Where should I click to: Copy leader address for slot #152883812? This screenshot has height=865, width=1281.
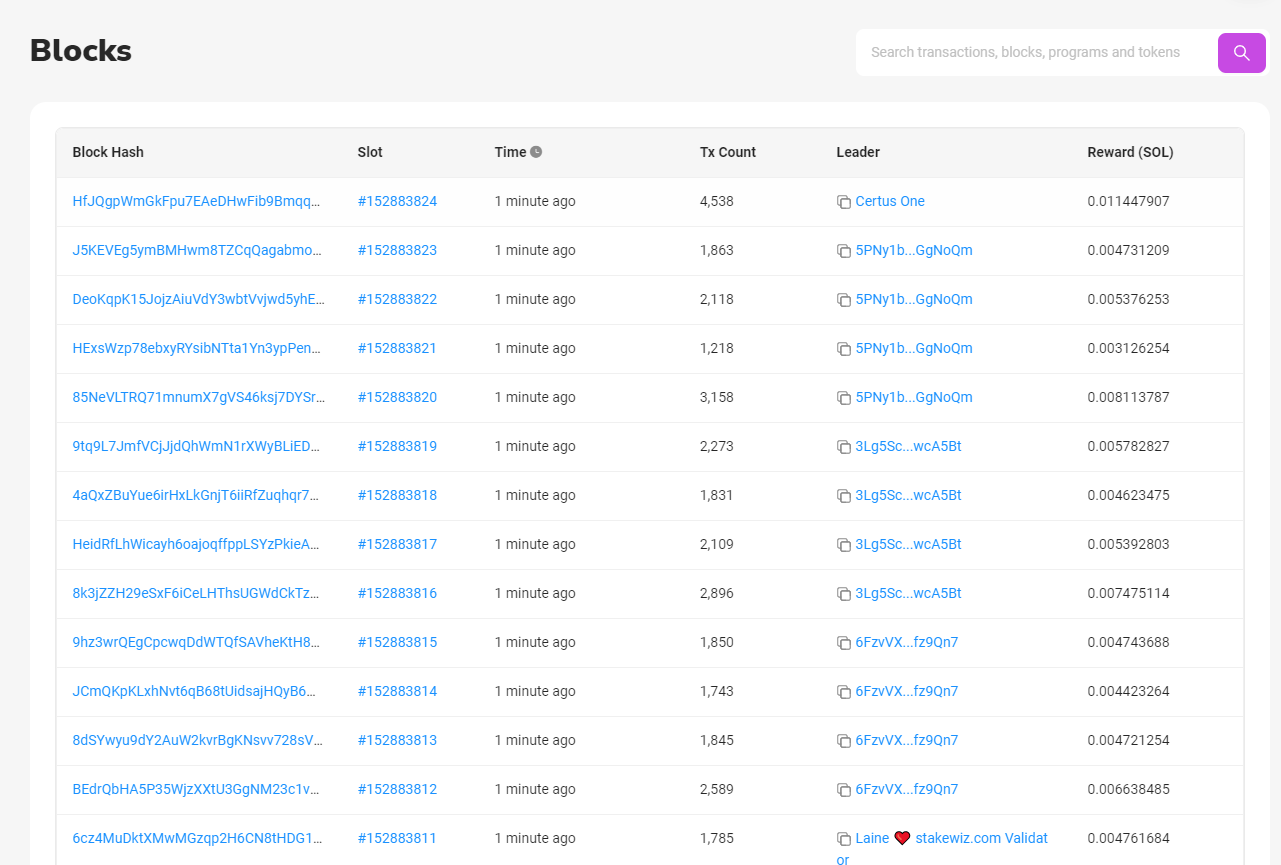[843, 790]
